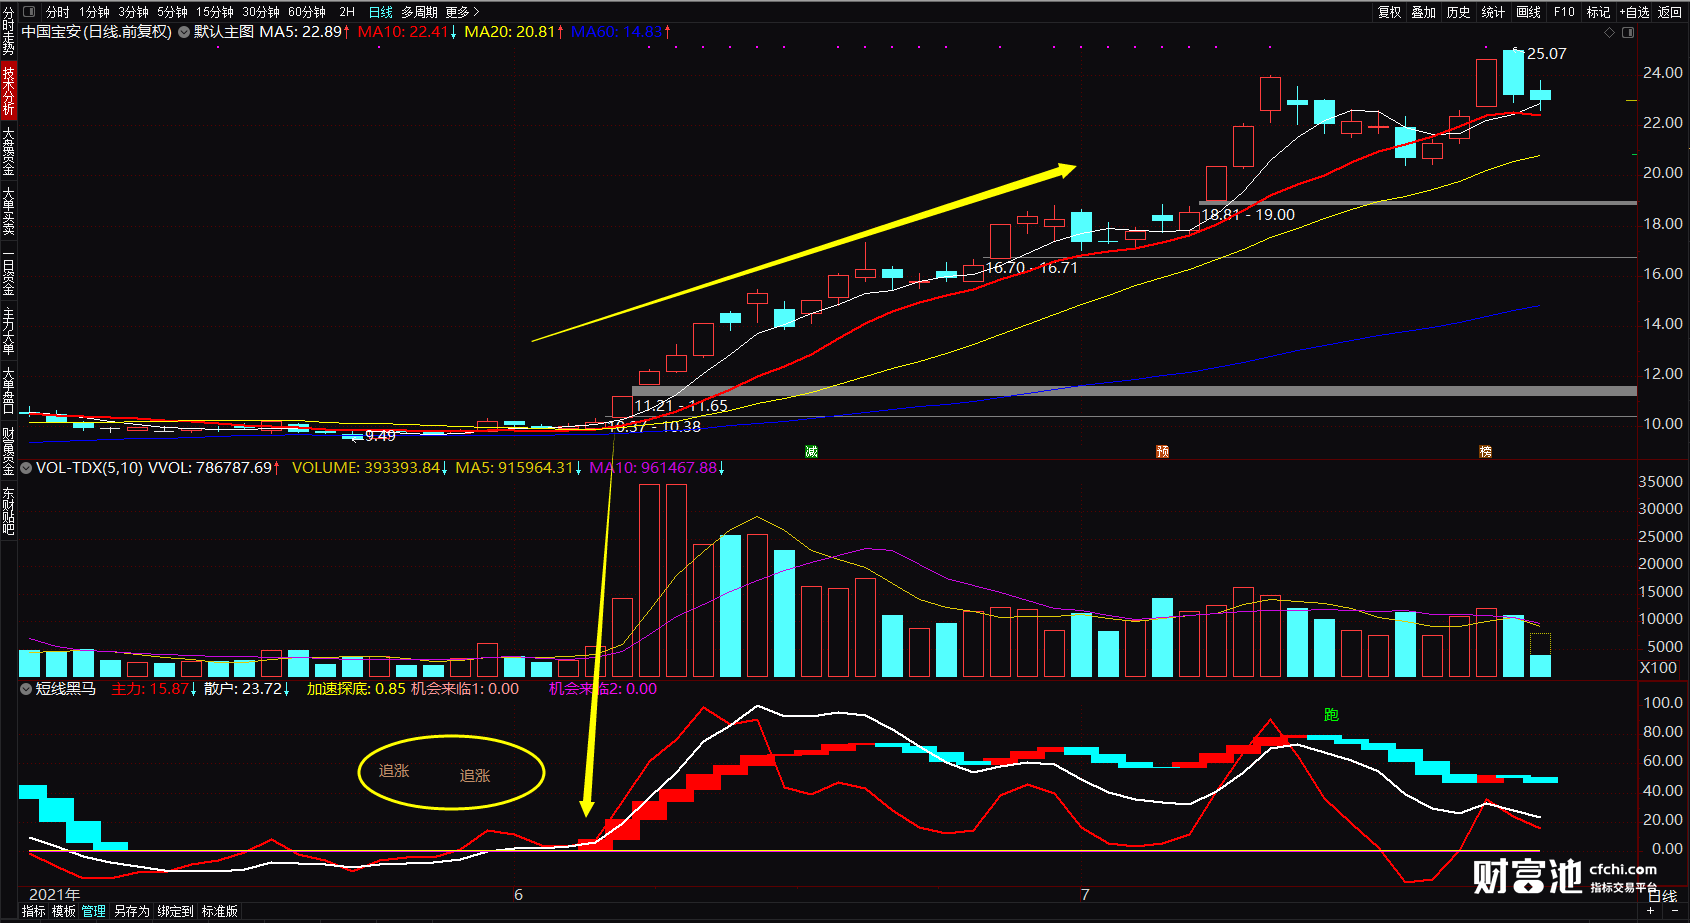Click the green 跑 signal on indicator chart
The height and width of the screenshot is (923, 1690).
(1331, 714)
